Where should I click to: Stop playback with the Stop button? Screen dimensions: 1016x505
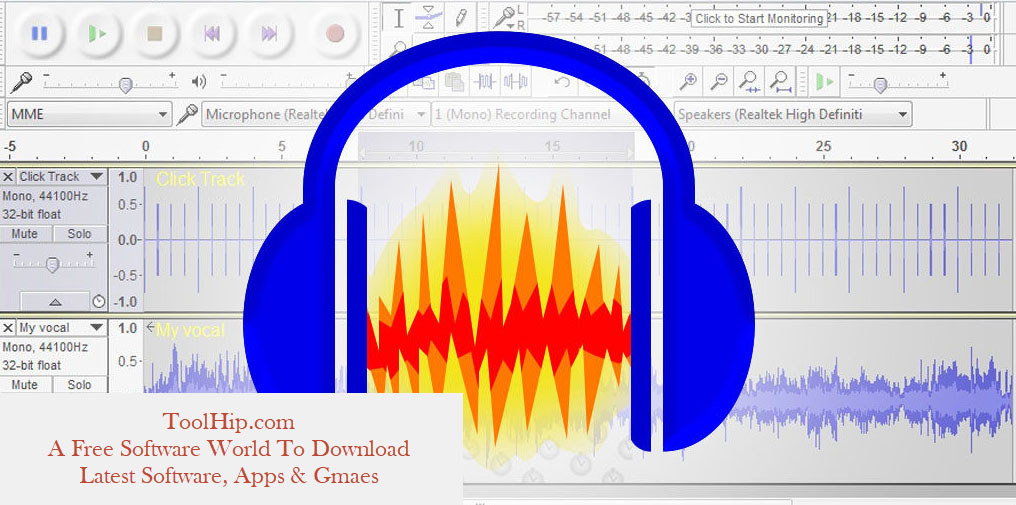click(x=154, y=34)
